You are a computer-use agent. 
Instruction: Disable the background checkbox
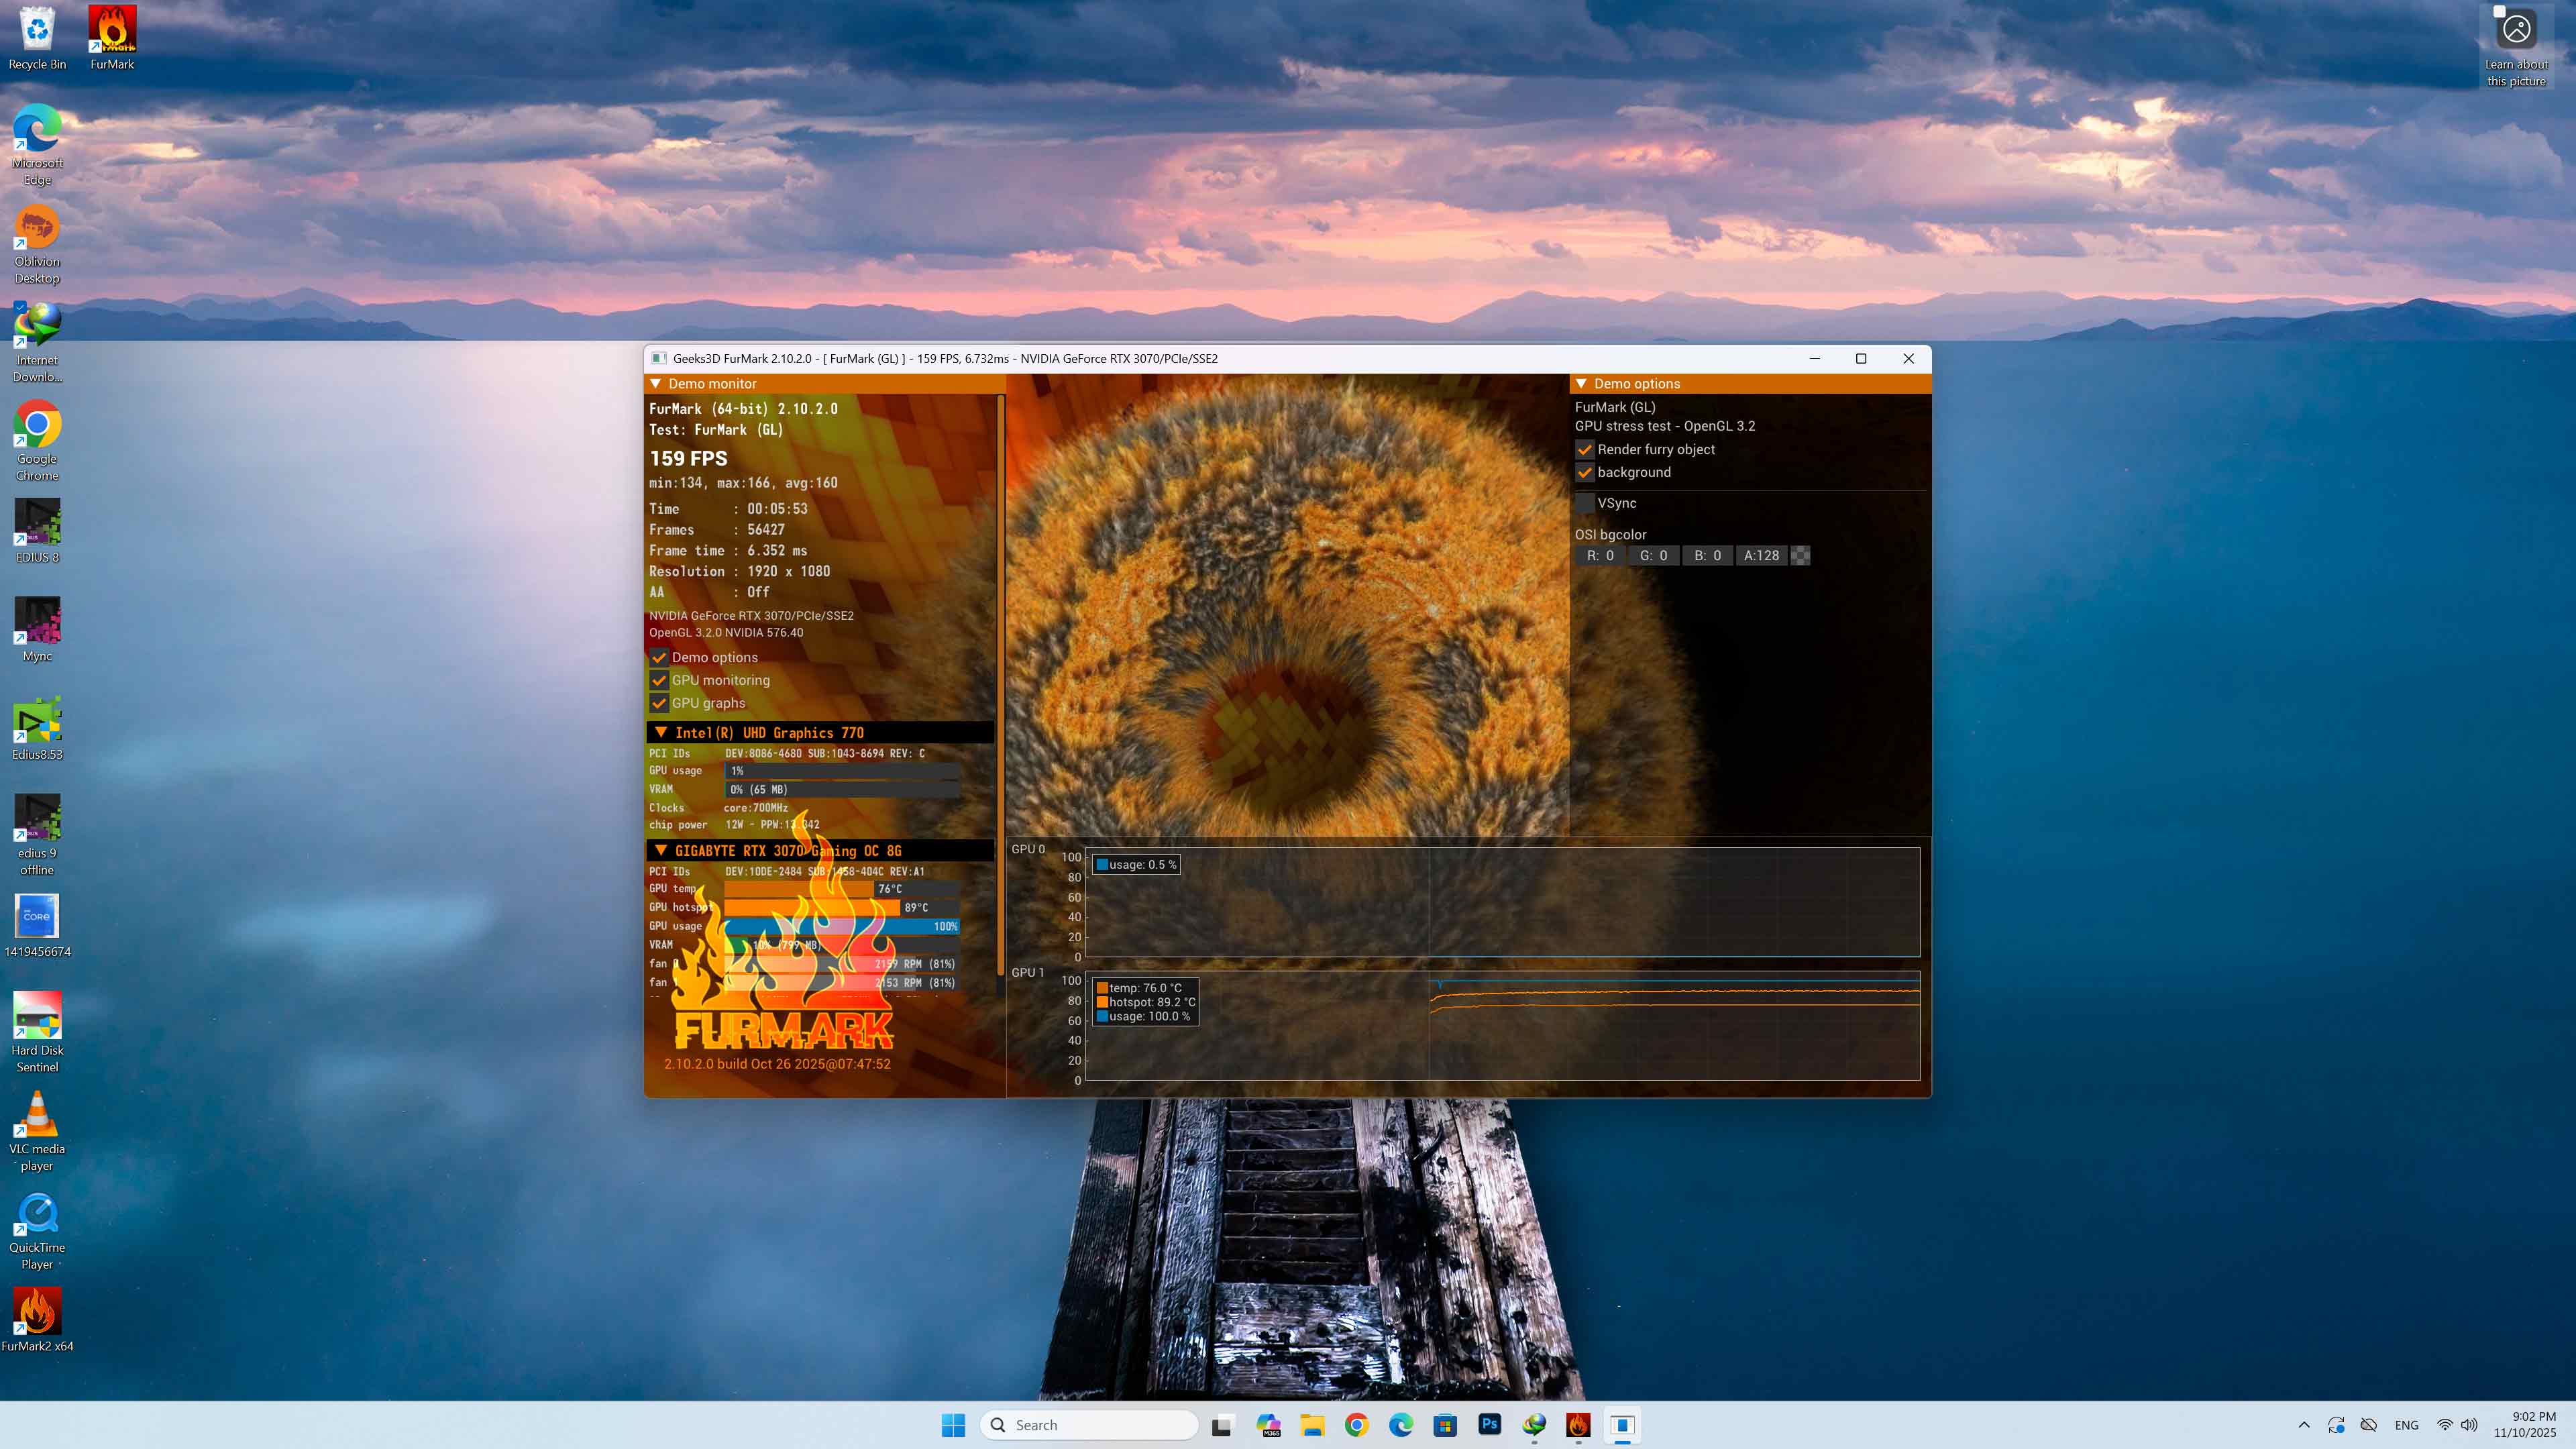[1585, 472]
